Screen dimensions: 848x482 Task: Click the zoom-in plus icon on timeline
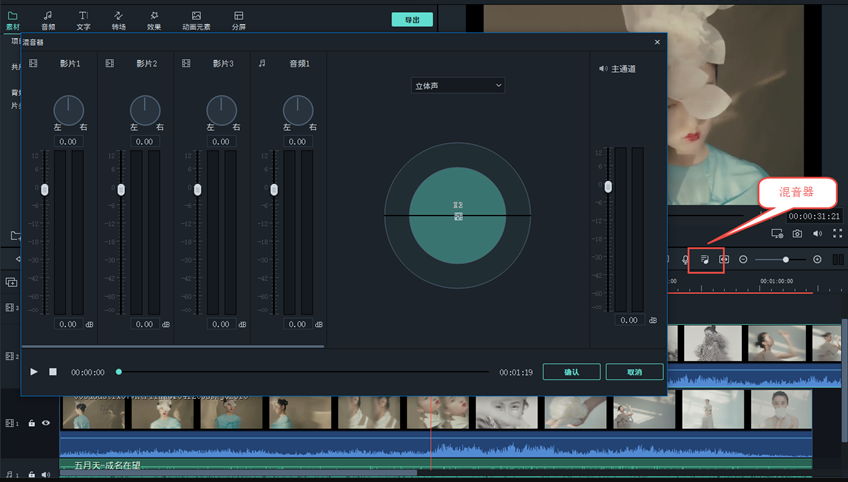coord(817,259)
